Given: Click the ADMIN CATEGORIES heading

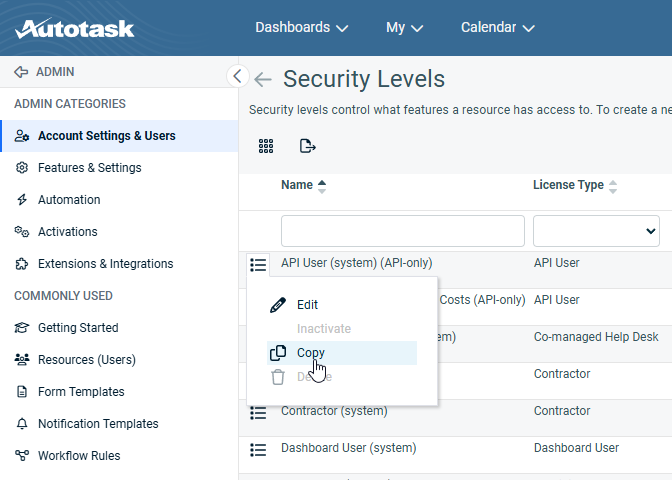Looking at the screenshot, I should pos(70,104).
